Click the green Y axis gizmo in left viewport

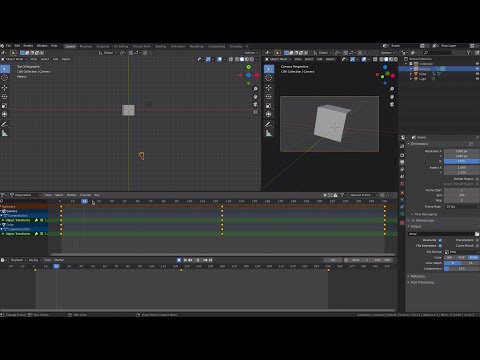248,67
